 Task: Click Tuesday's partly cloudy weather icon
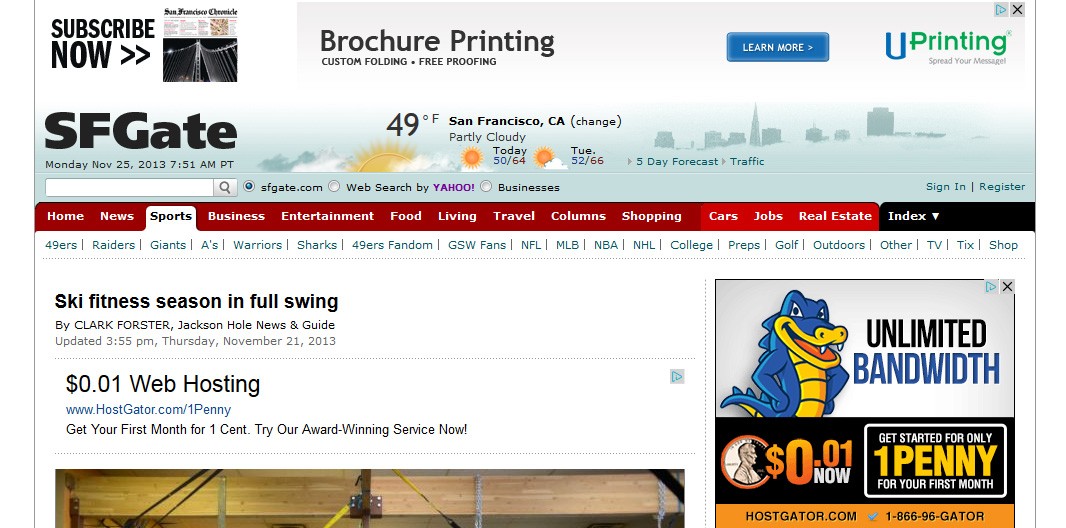pyautogui.click(x=549, y=158)
